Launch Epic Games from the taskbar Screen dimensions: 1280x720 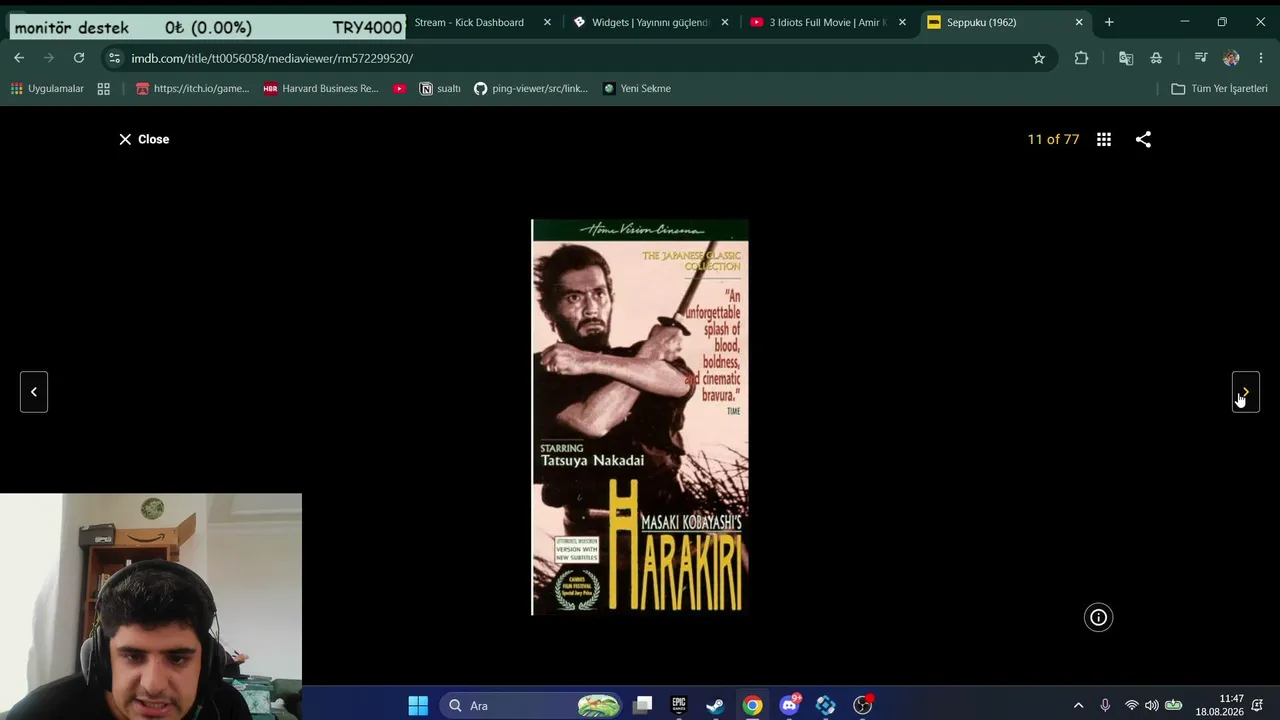[679, 706]
